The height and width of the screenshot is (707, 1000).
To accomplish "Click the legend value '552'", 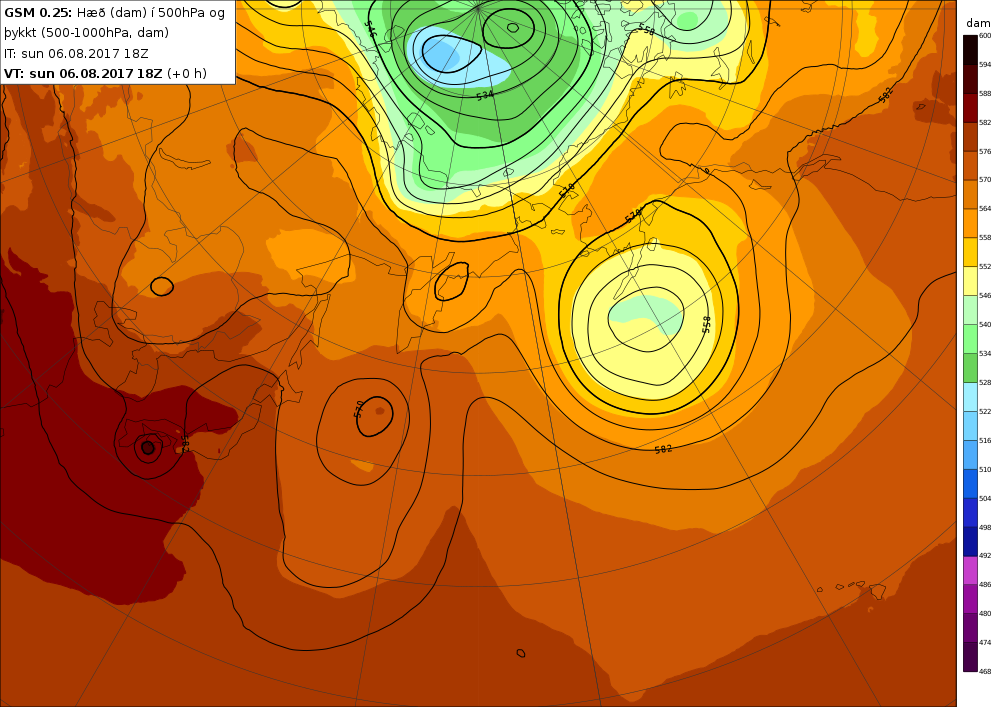I will coord(985,267).
